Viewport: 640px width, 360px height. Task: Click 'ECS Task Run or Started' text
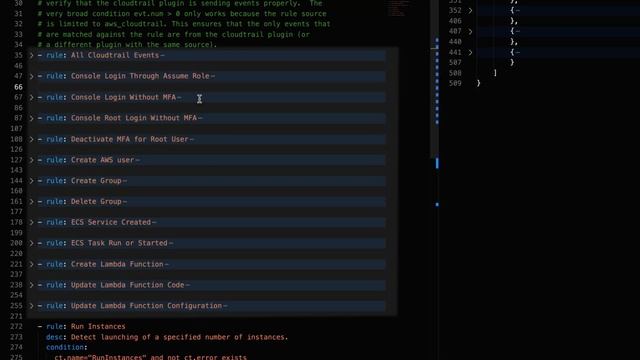(119, 243)
